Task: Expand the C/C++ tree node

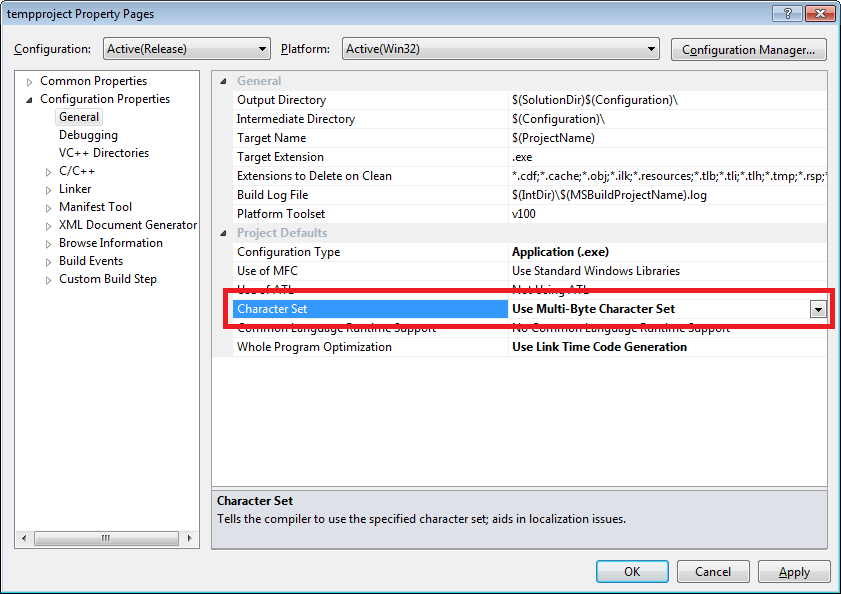Action: pos(49,172)
